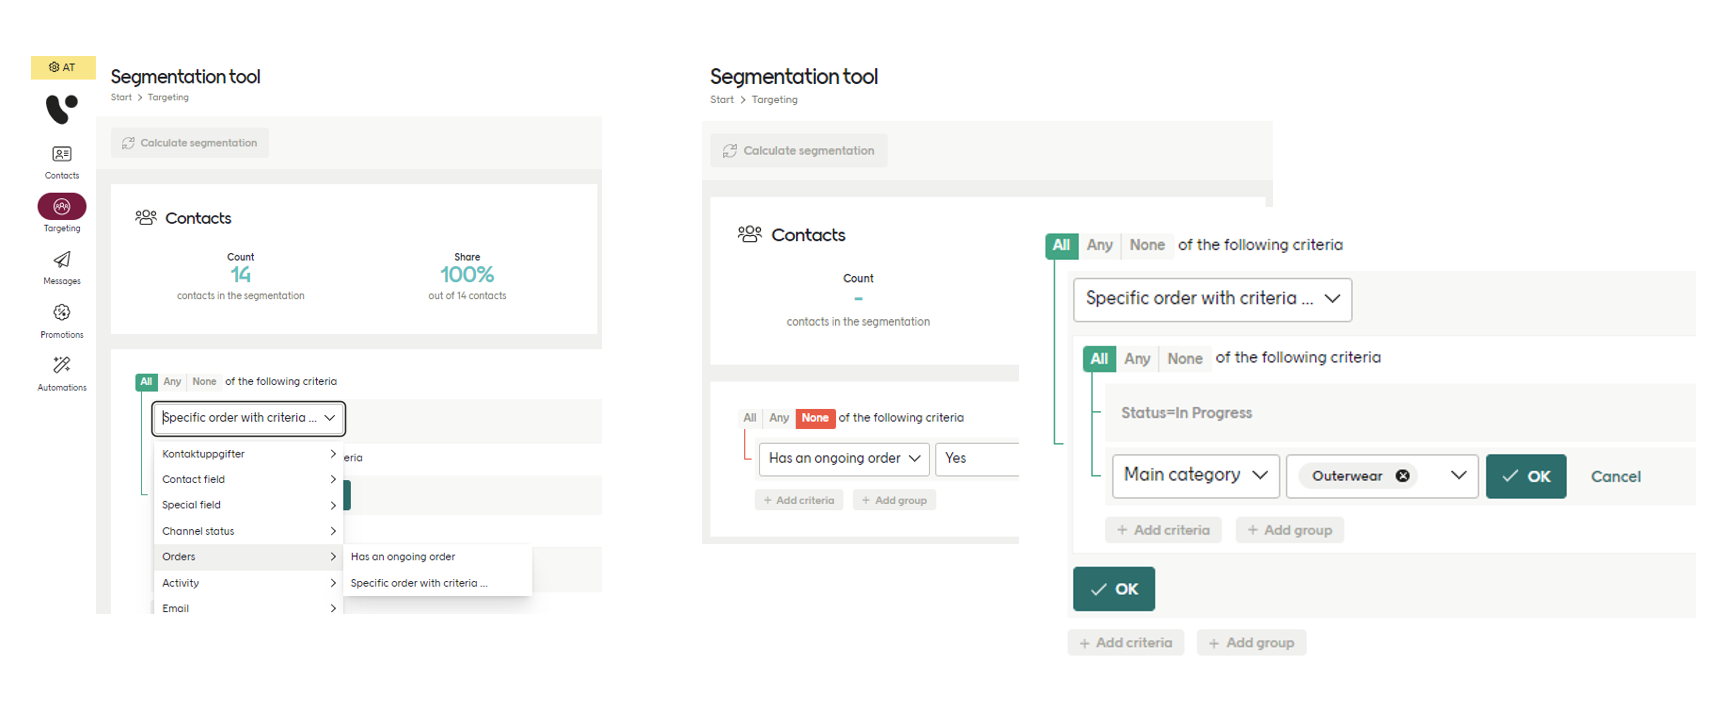
Task: Follow Start breadcrumb in the middle screenshot
Action: pos(722,100)
